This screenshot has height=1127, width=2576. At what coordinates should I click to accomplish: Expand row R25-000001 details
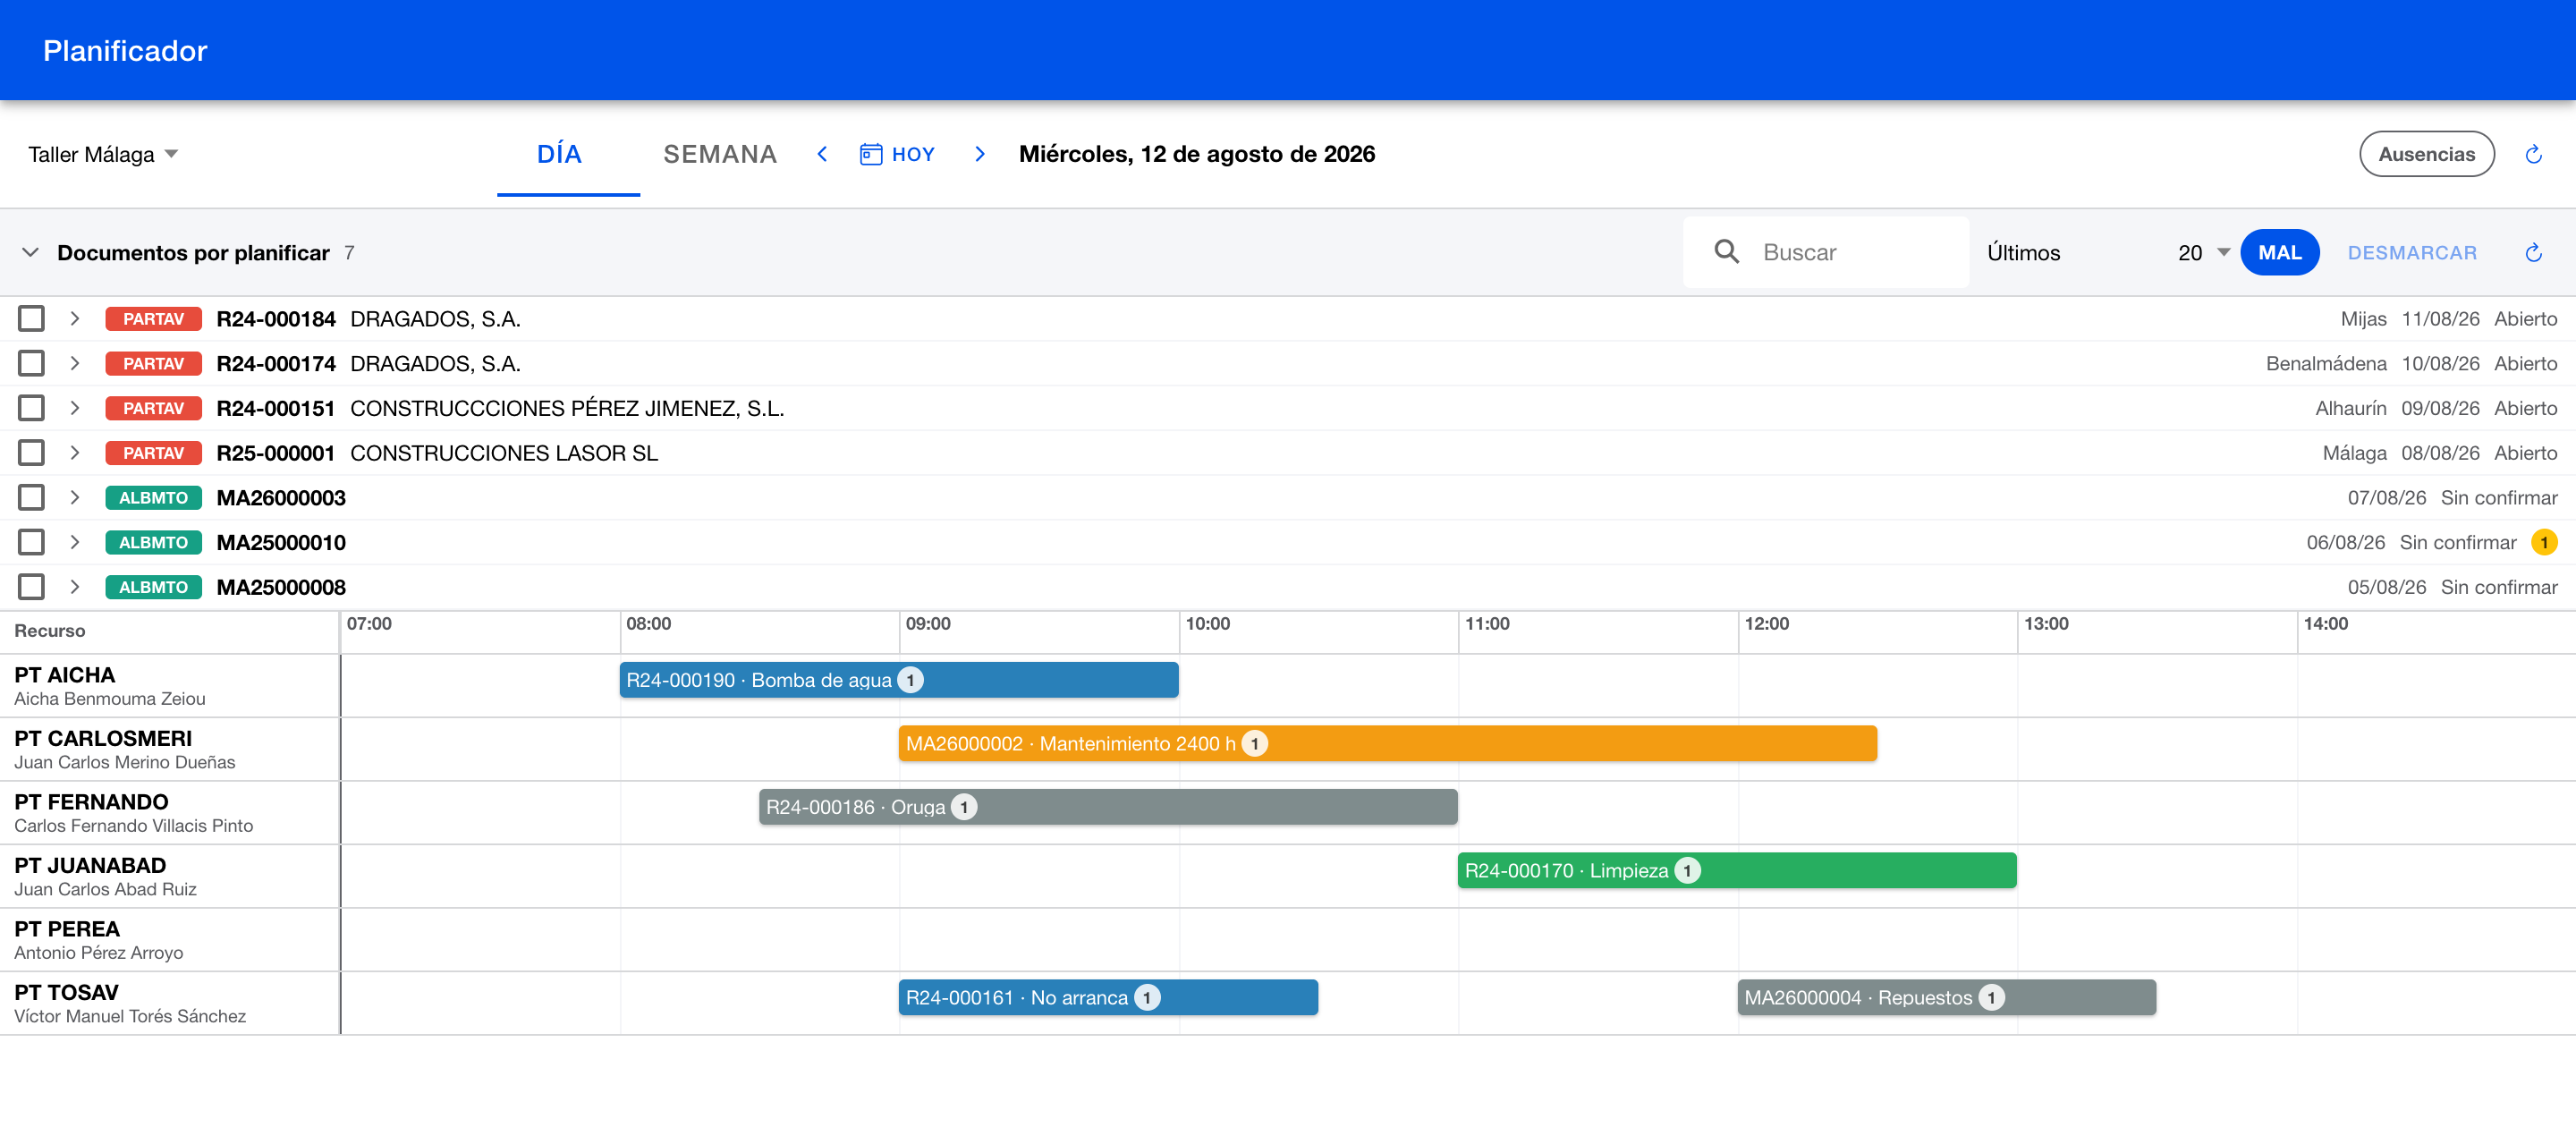[x=74, y=453]
